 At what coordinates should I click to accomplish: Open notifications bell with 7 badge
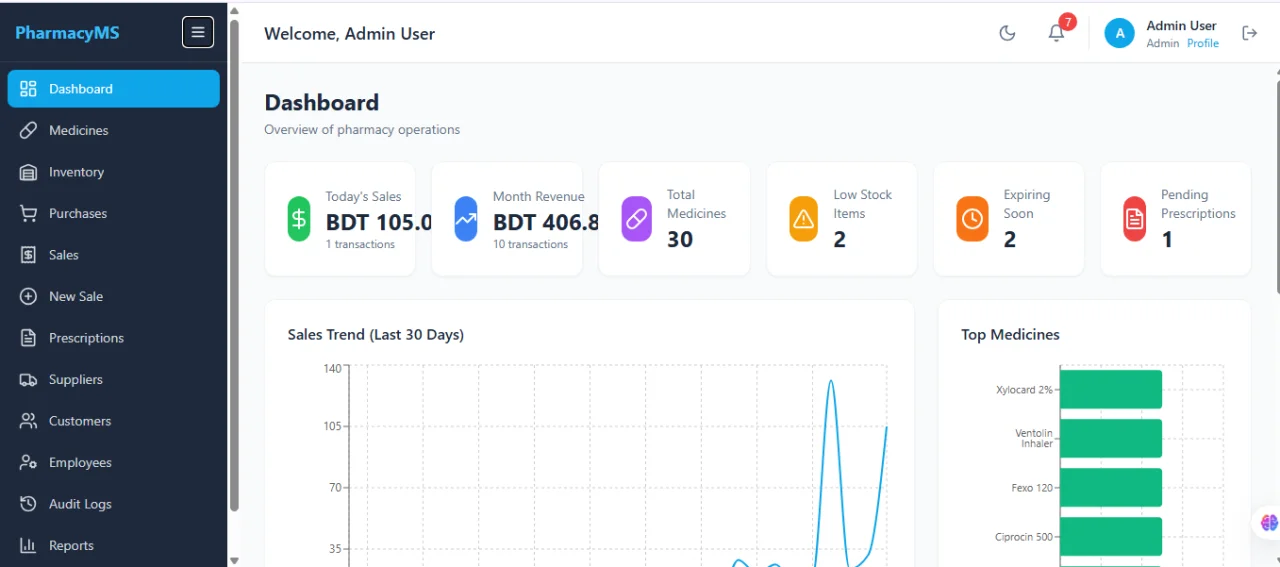1056,33
